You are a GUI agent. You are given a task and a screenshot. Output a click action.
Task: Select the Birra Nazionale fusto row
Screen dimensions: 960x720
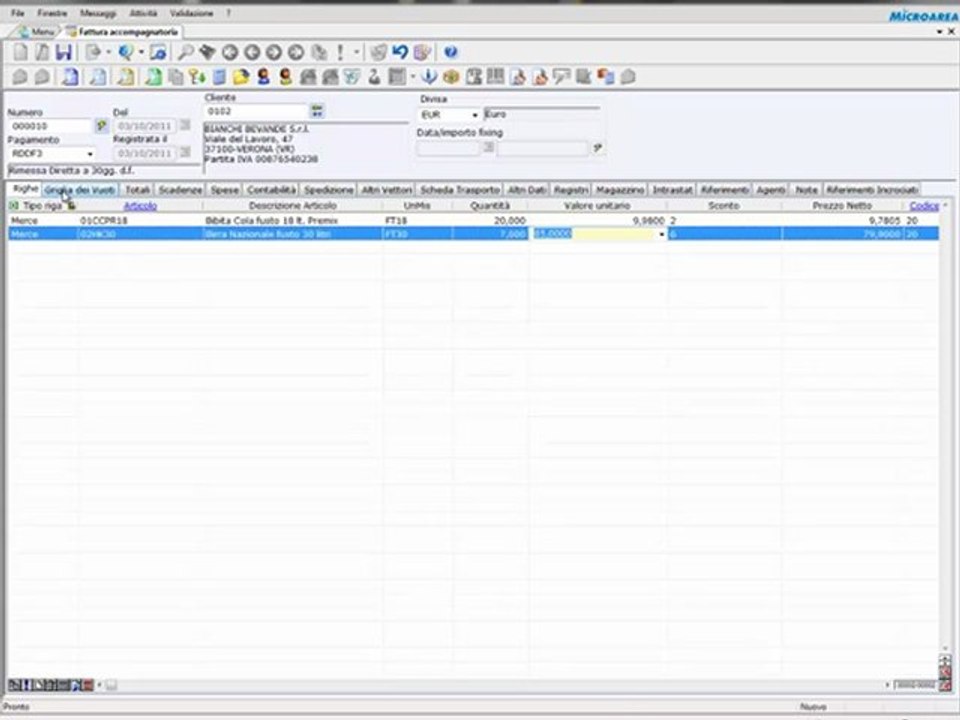click(x=473, y=234)
